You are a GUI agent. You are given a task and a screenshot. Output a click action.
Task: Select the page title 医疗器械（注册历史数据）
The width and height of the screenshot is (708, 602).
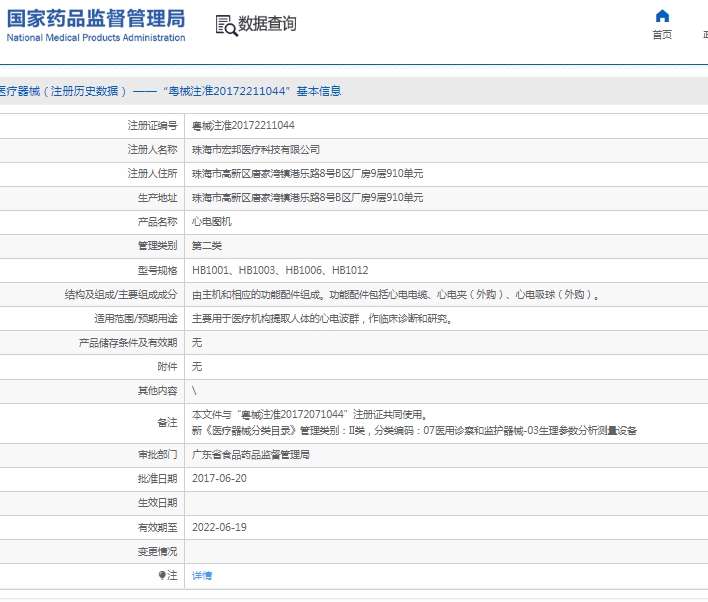pos(64,91)
